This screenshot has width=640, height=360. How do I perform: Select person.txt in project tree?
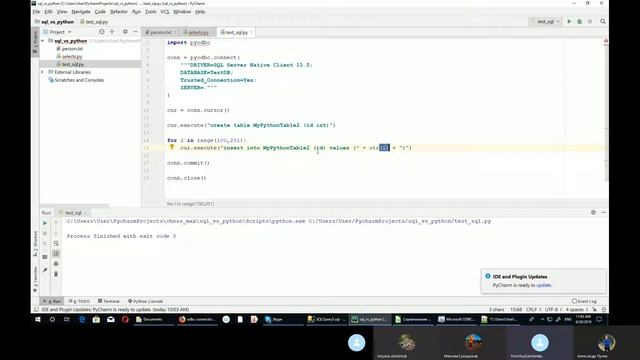point(72,49)
